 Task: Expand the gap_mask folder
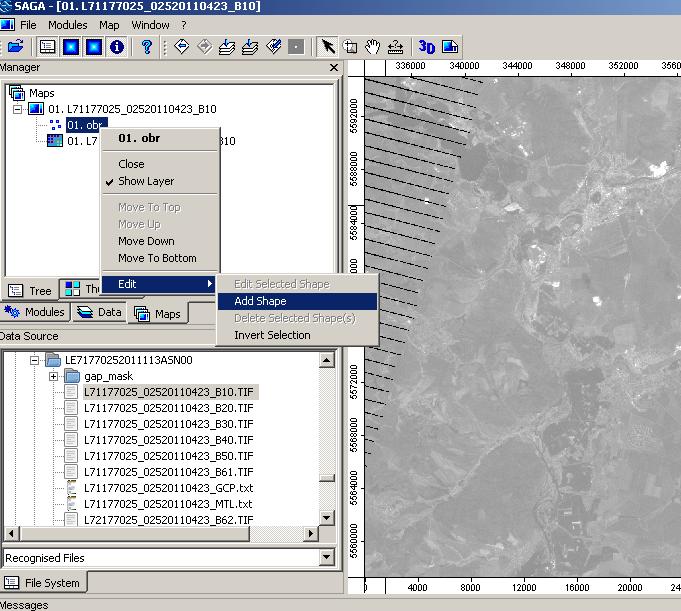coord(53,376)
